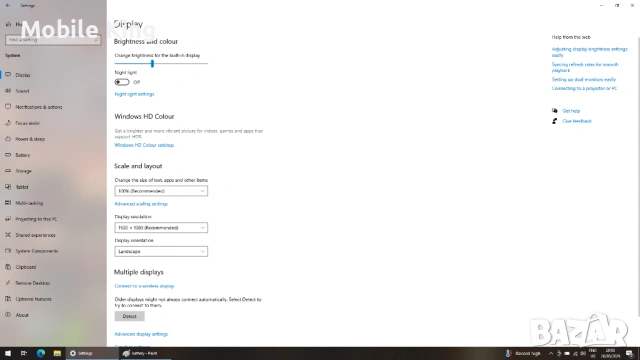
Task: Go to Focus assist settings
Action: [27, 123]
